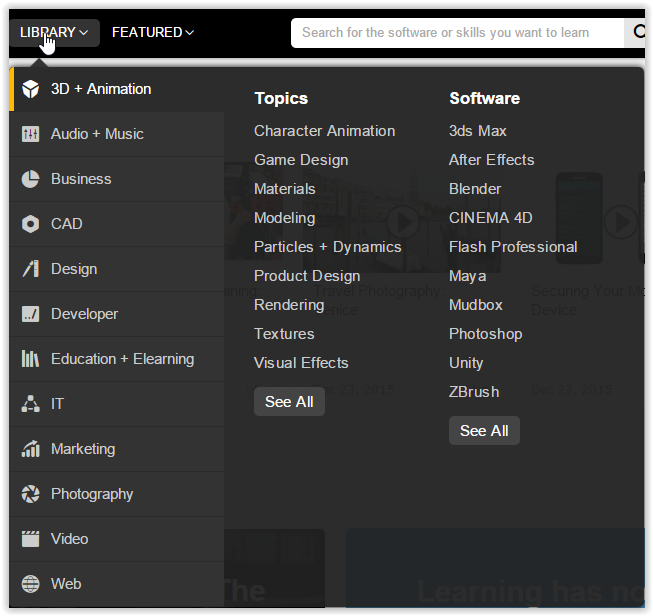Click the IT network icon

coord(30,404)
